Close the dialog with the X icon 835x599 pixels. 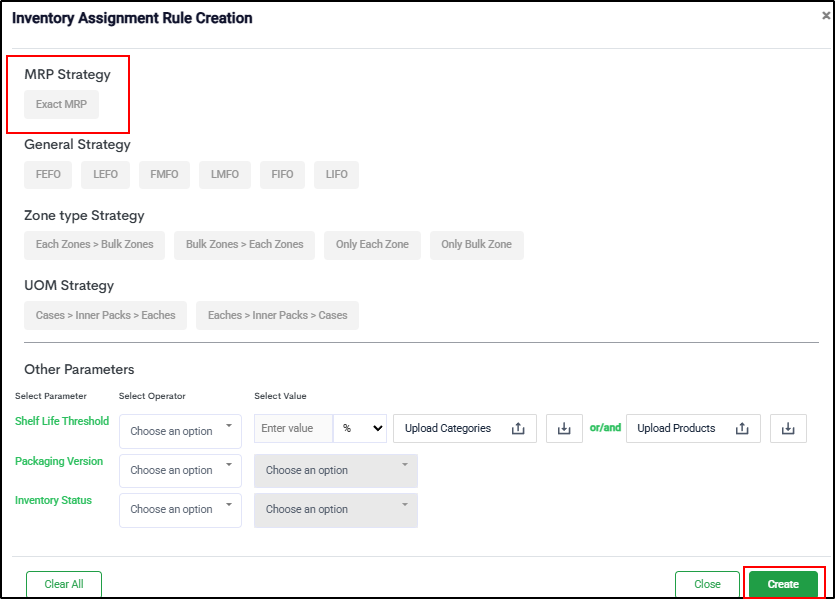(x=825, y=16)
